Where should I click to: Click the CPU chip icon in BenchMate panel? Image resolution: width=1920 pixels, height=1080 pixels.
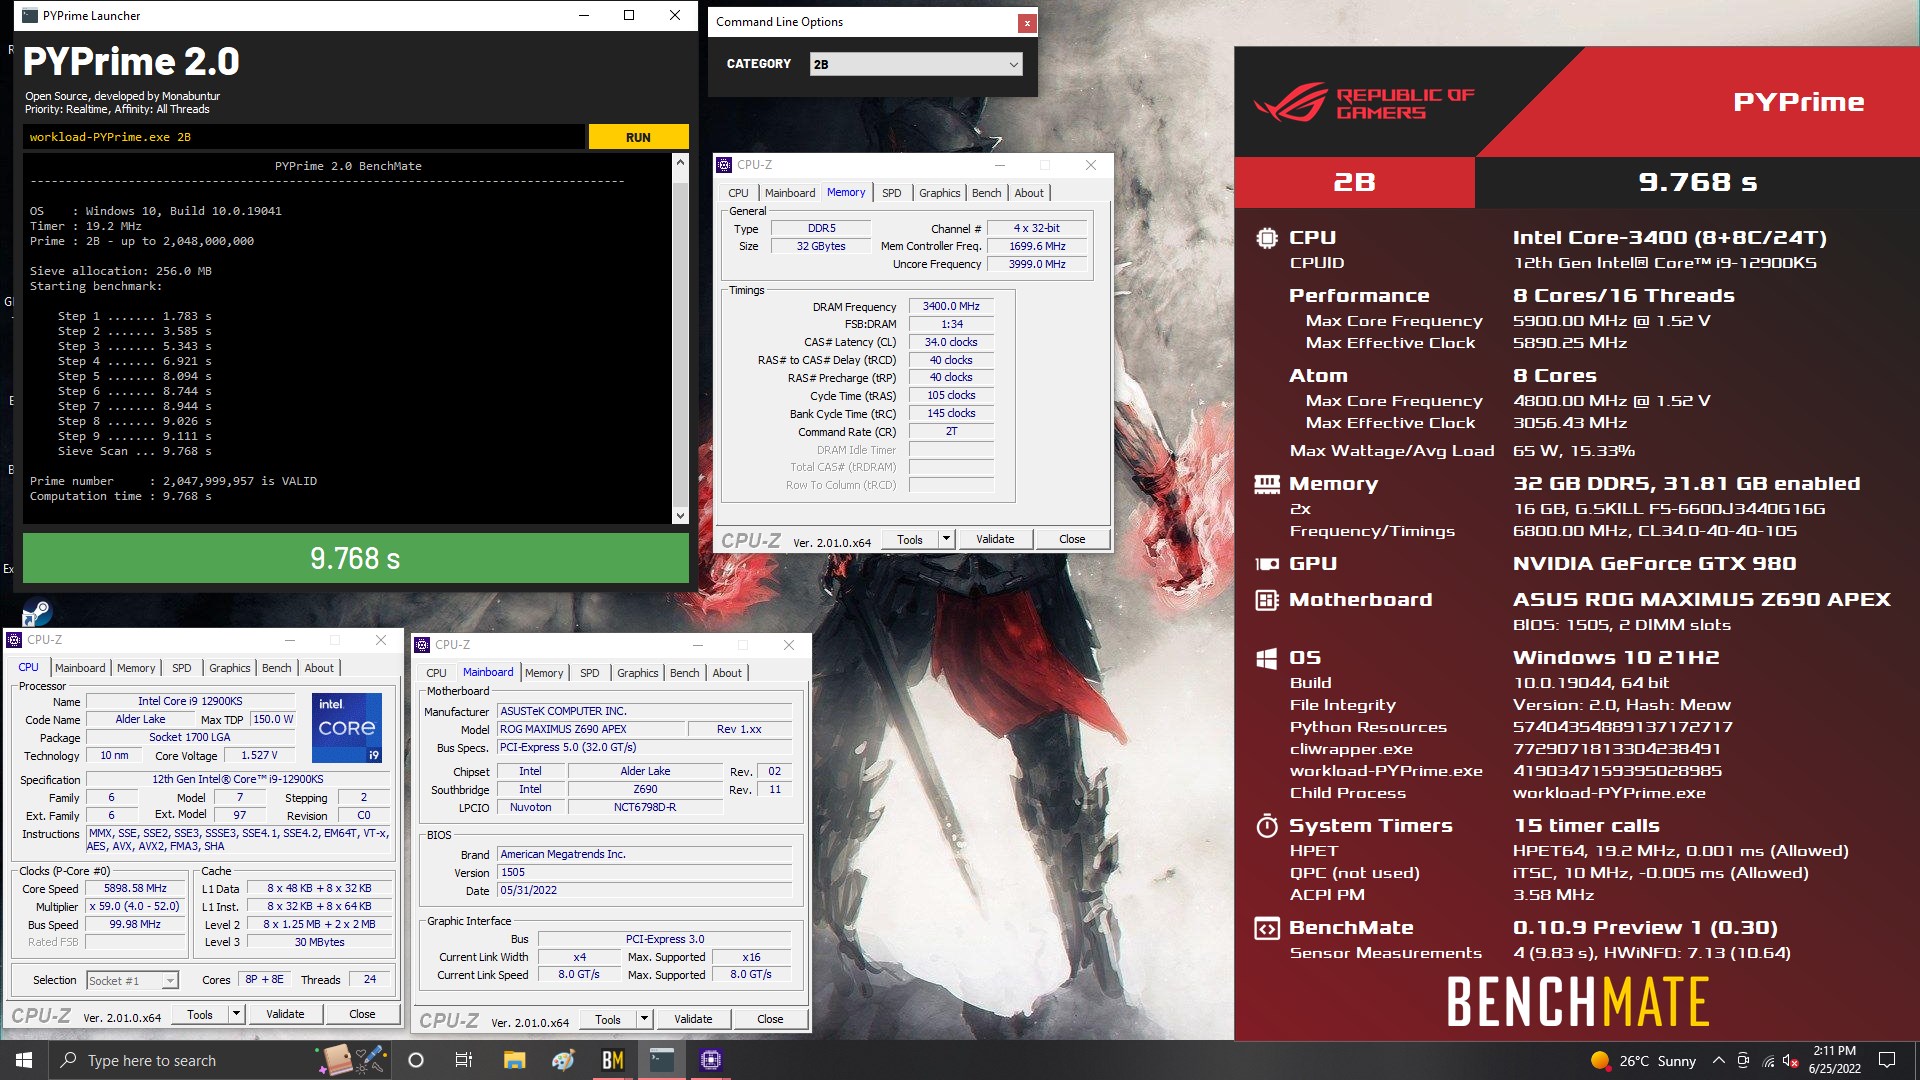[1266, 238]
